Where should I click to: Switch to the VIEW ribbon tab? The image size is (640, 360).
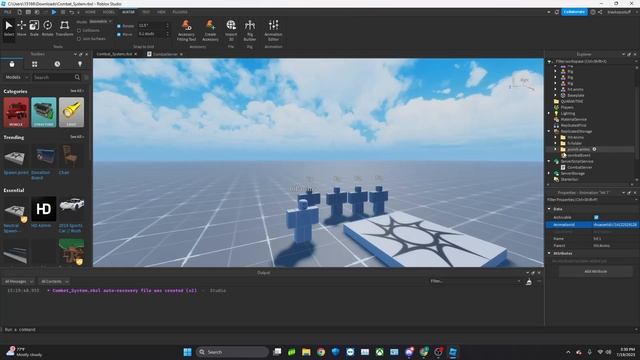point(161,12)
